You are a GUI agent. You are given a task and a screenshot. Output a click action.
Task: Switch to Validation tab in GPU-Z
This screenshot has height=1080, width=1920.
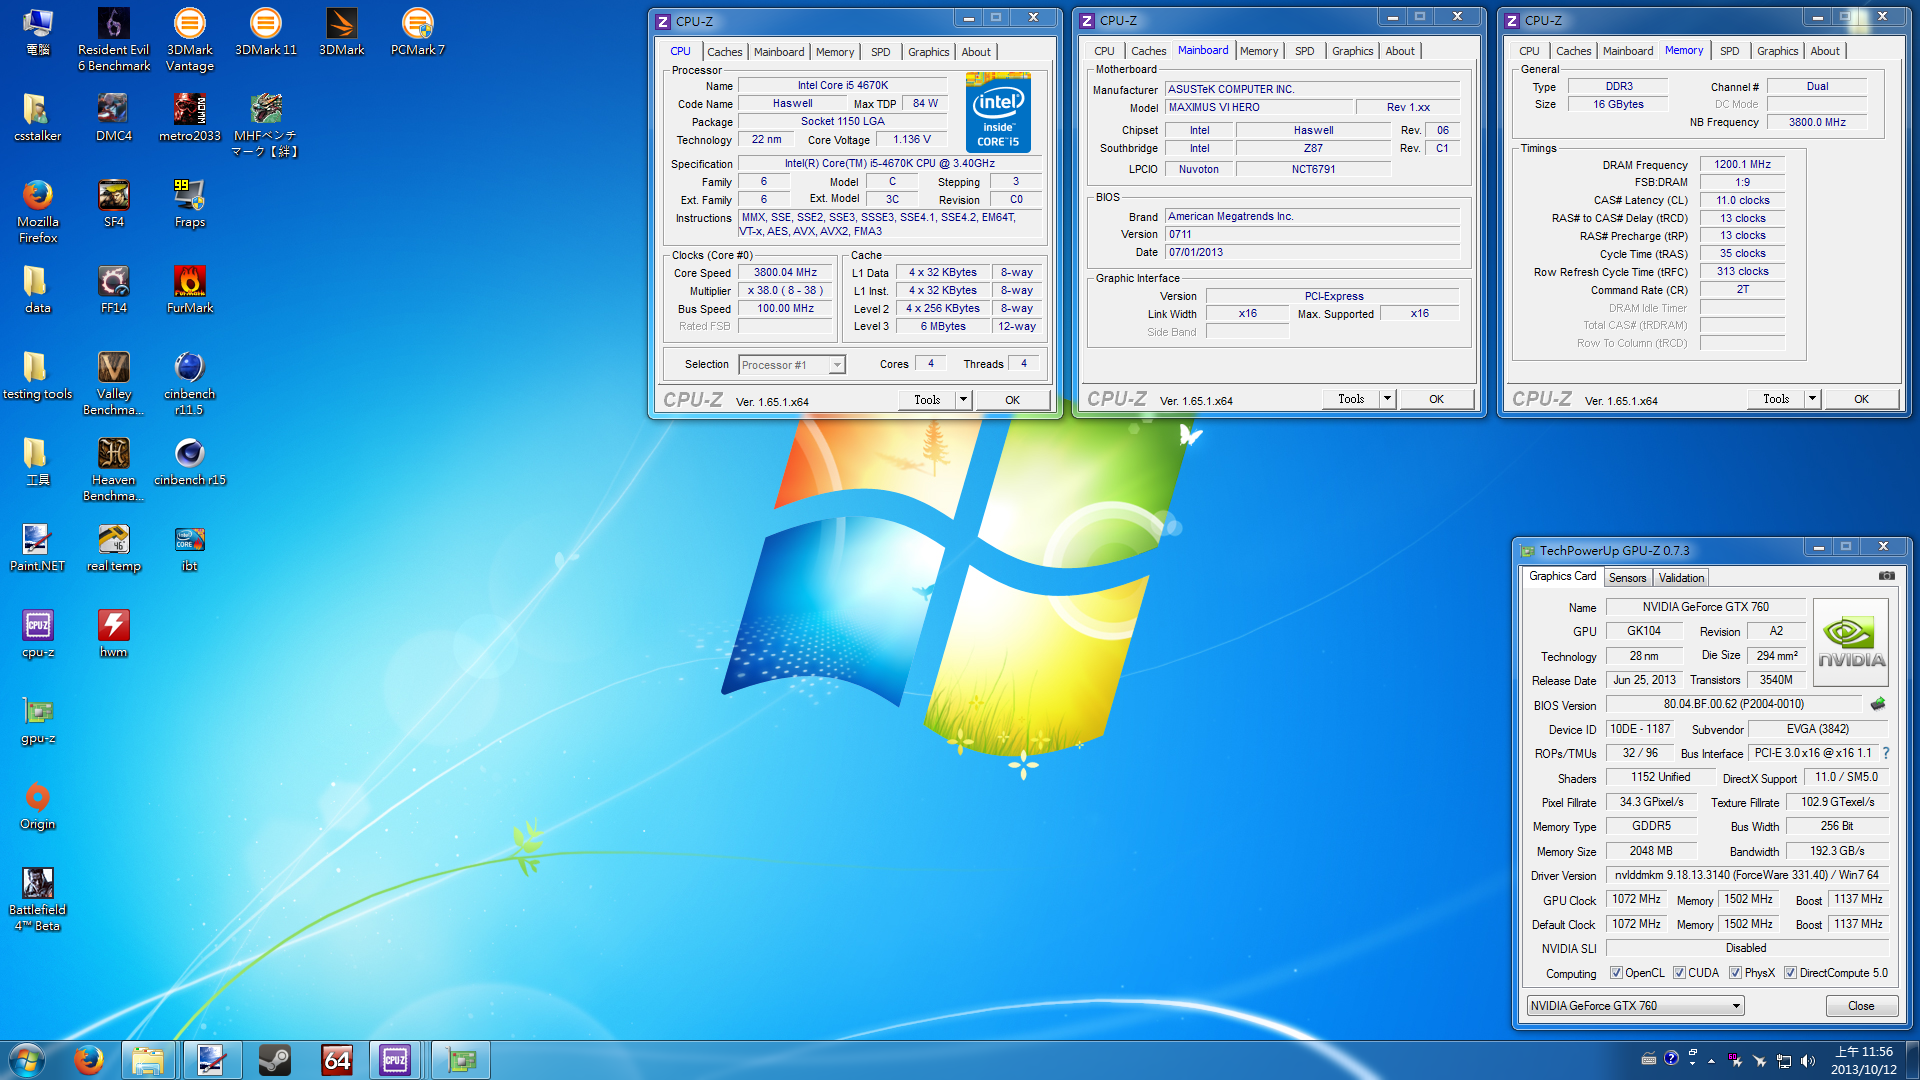coord(1681,578)
